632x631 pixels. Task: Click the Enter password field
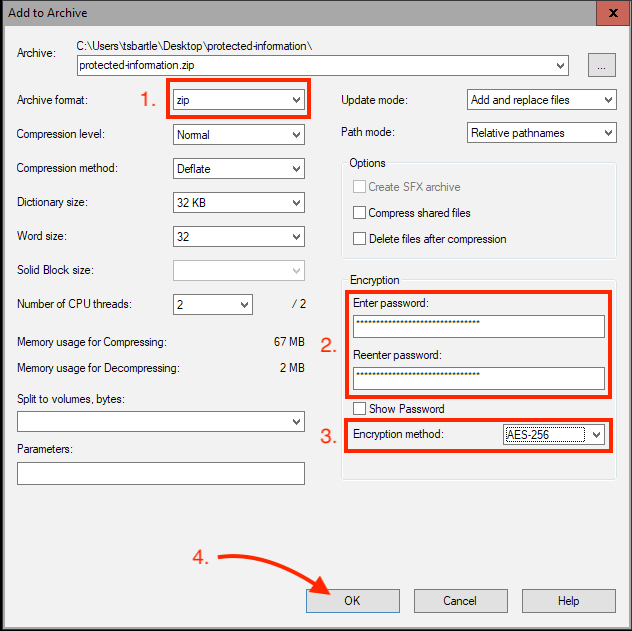point(479,326)
